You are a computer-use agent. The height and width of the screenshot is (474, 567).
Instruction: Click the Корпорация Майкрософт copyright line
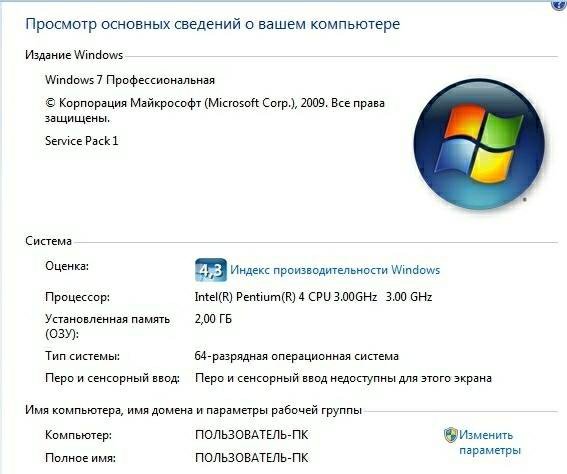pyautogui.click(x=215, y=111)
